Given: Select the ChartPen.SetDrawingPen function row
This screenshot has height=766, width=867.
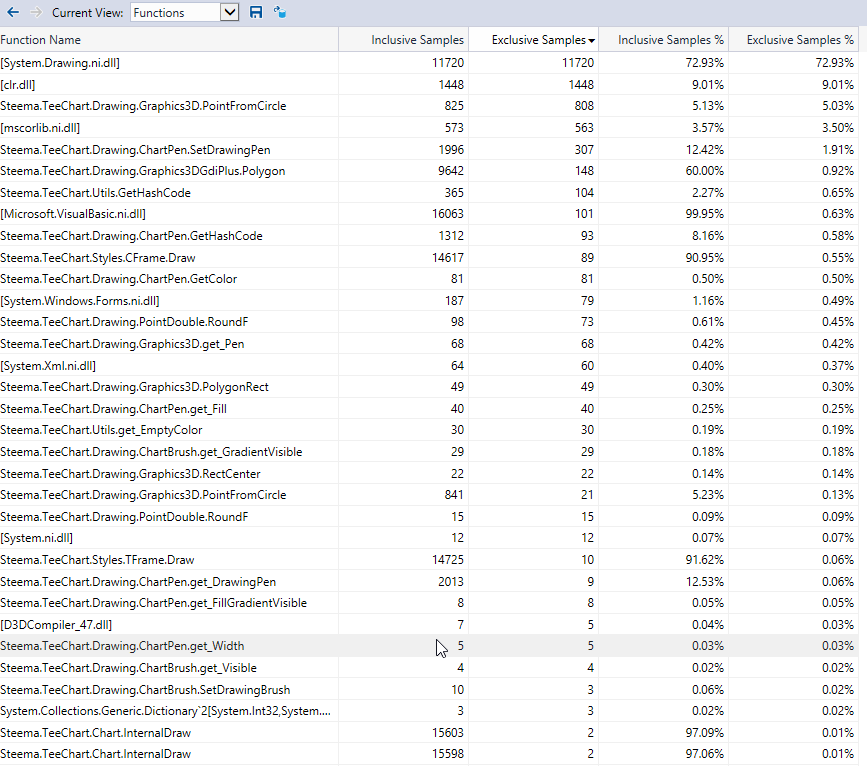Looking at the screenshot, I should (x=429, y=150).
